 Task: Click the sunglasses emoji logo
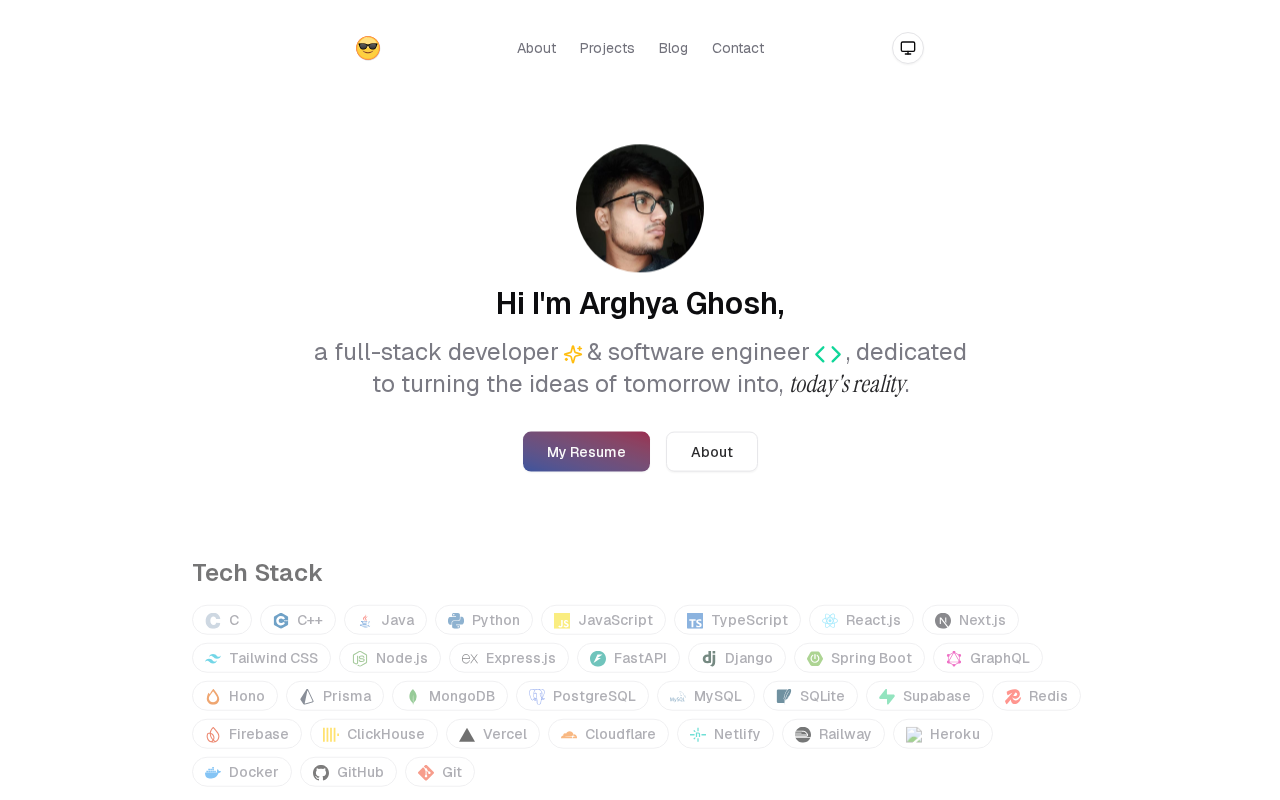pos(368,48)
